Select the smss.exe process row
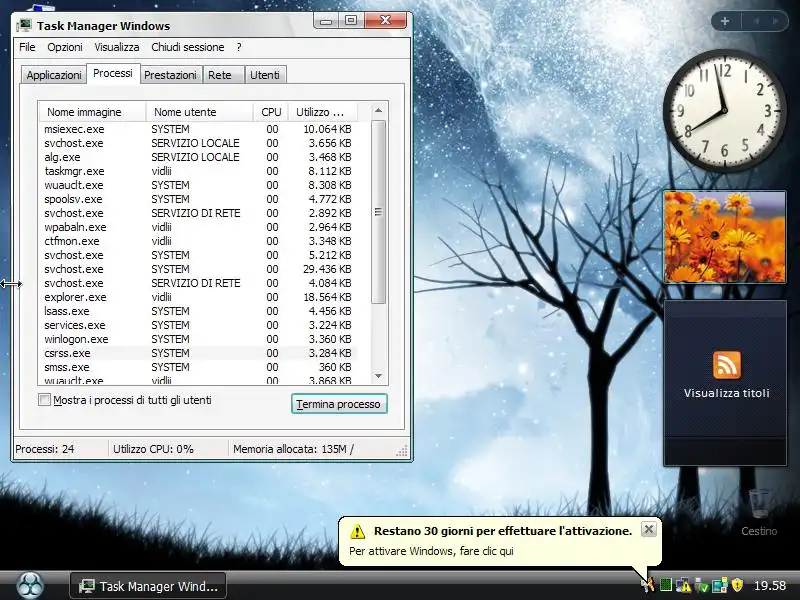This screenshot has width=800, height=600. (x=198, y=367)
